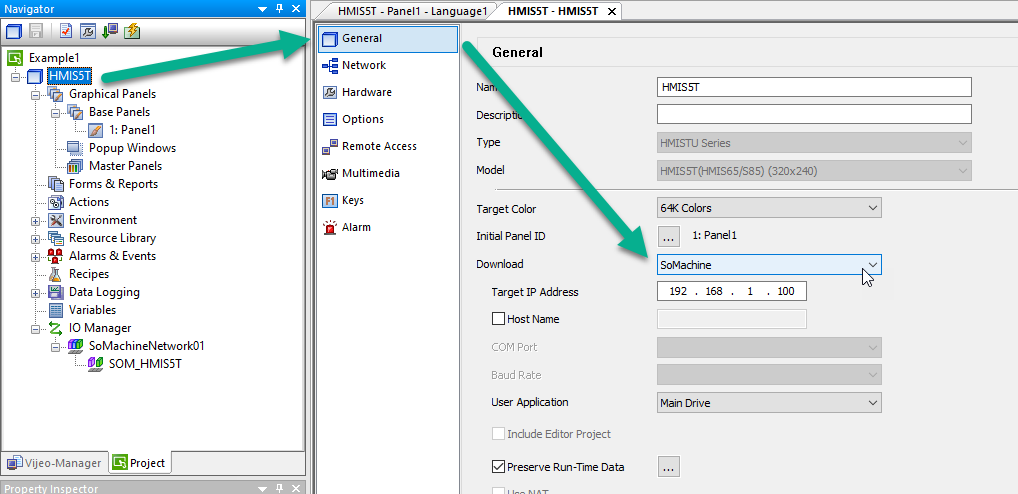Collapse the HMIS5T tree node
Screen dimensions: 1018x494
[15, 77]
